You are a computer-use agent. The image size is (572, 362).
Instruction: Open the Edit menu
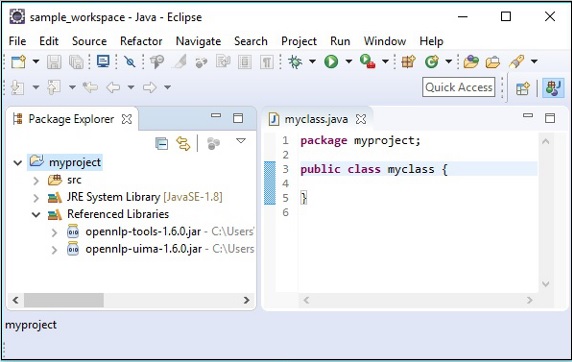click(x=49, y=41)
